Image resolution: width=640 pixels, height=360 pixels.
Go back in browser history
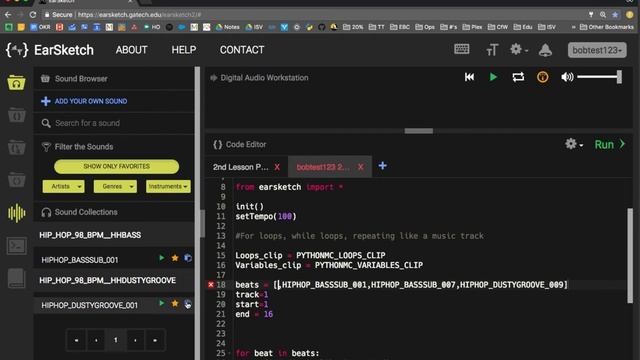pos(8,15)
